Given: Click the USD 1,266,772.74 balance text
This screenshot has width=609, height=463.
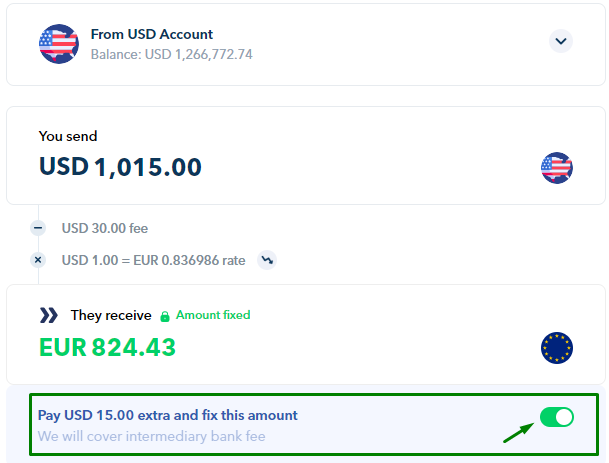Looking at the screenshot, I should [x=171, y=54].
